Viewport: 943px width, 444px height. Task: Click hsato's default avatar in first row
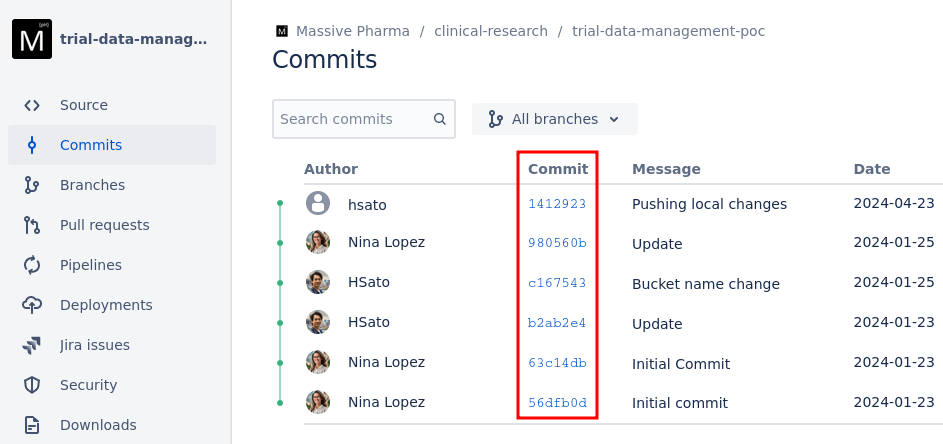(318, 204)
